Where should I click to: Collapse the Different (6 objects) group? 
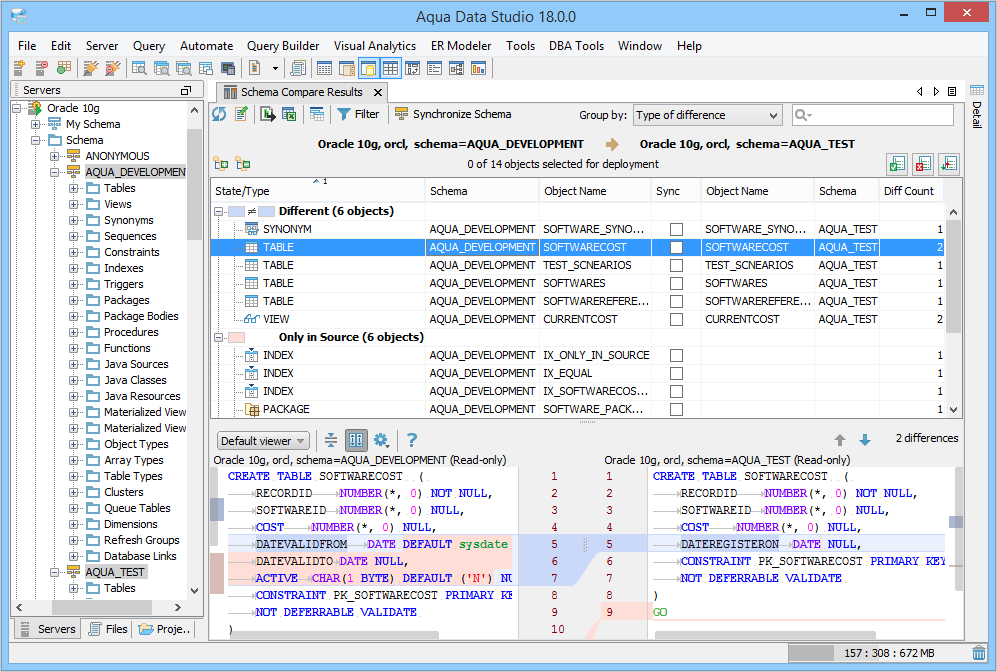[x=219, y=212]
